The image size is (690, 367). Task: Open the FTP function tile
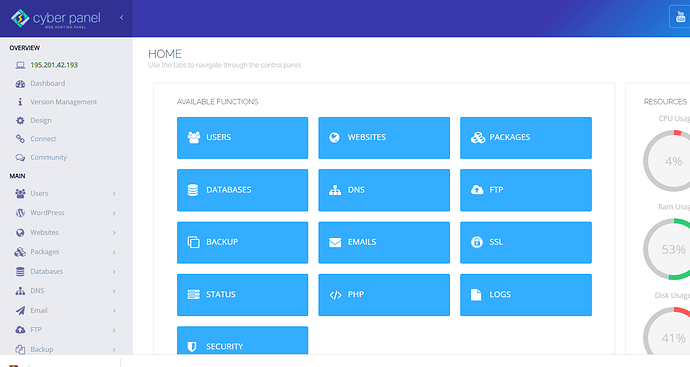[526, 190]
